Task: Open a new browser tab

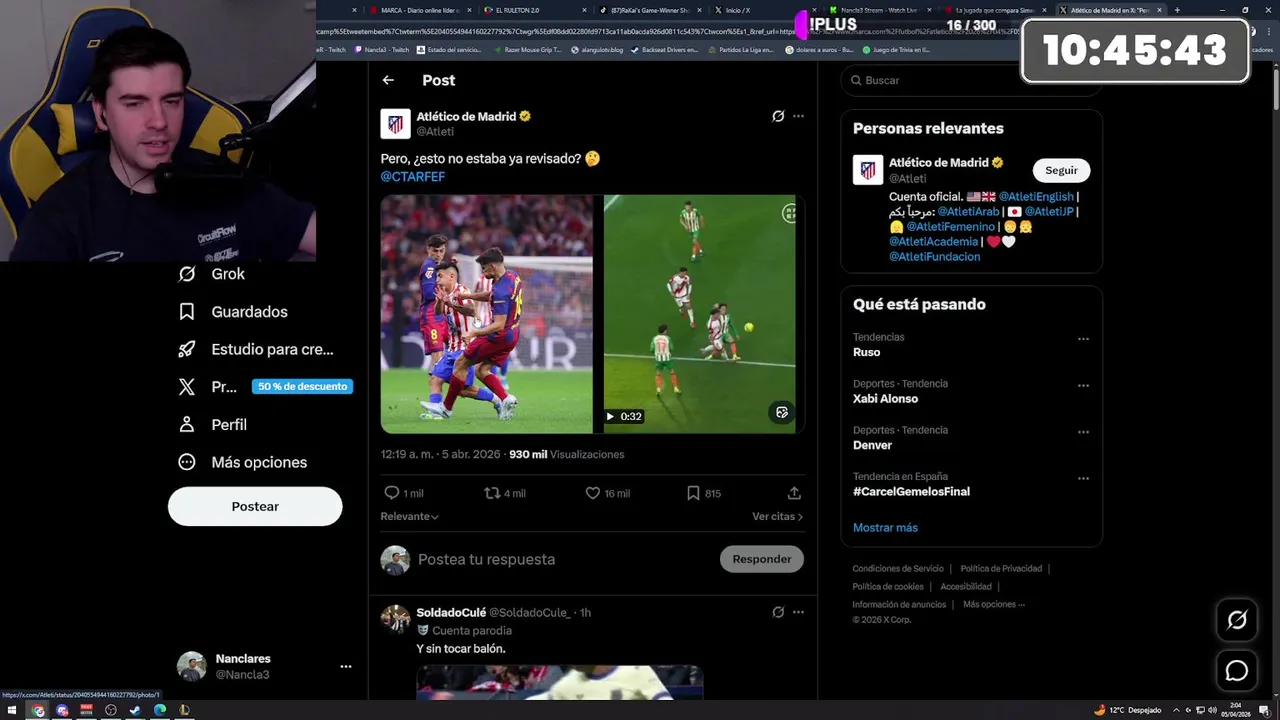Action: coord(1176,10)
